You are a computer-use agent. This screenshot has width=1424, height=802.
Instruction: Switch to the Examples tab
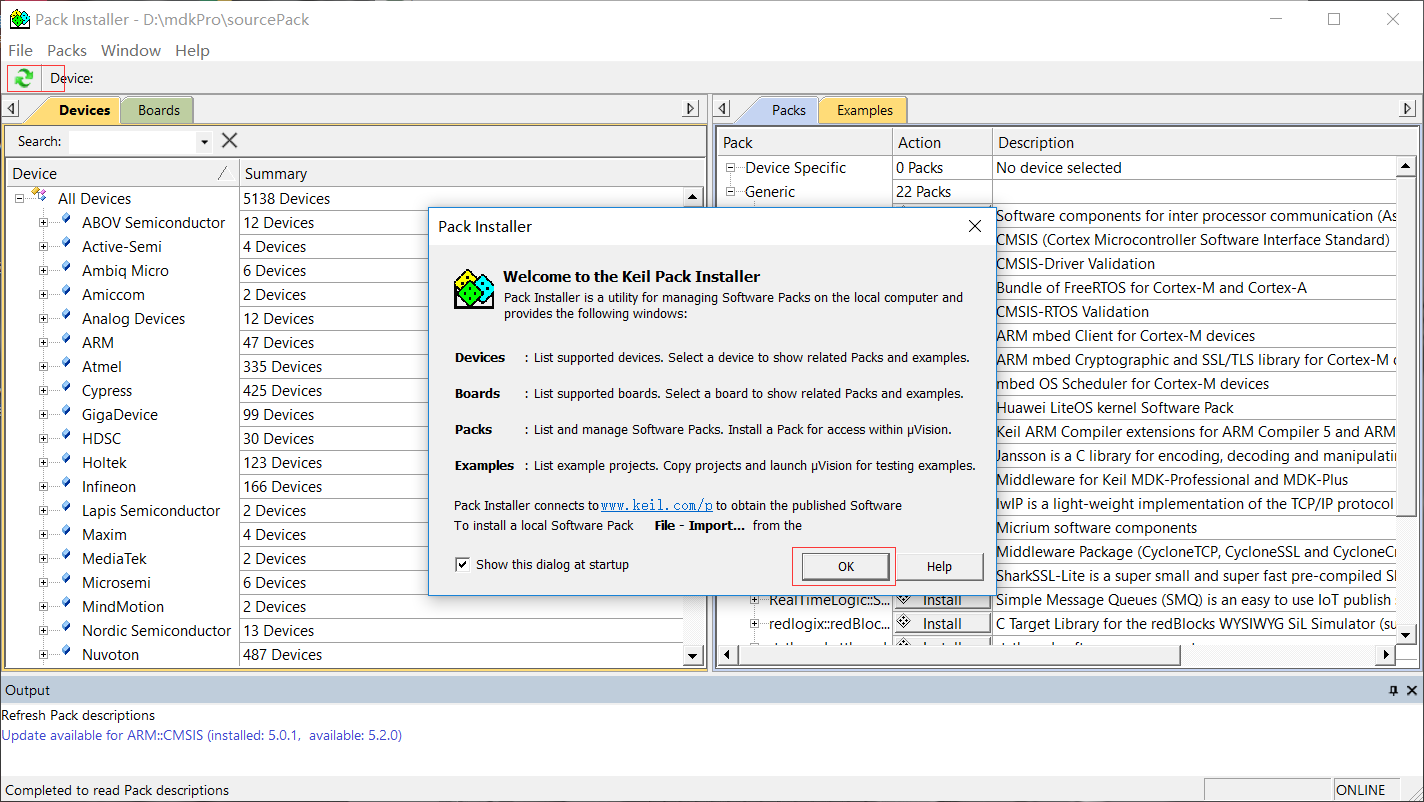click(865, 110)
